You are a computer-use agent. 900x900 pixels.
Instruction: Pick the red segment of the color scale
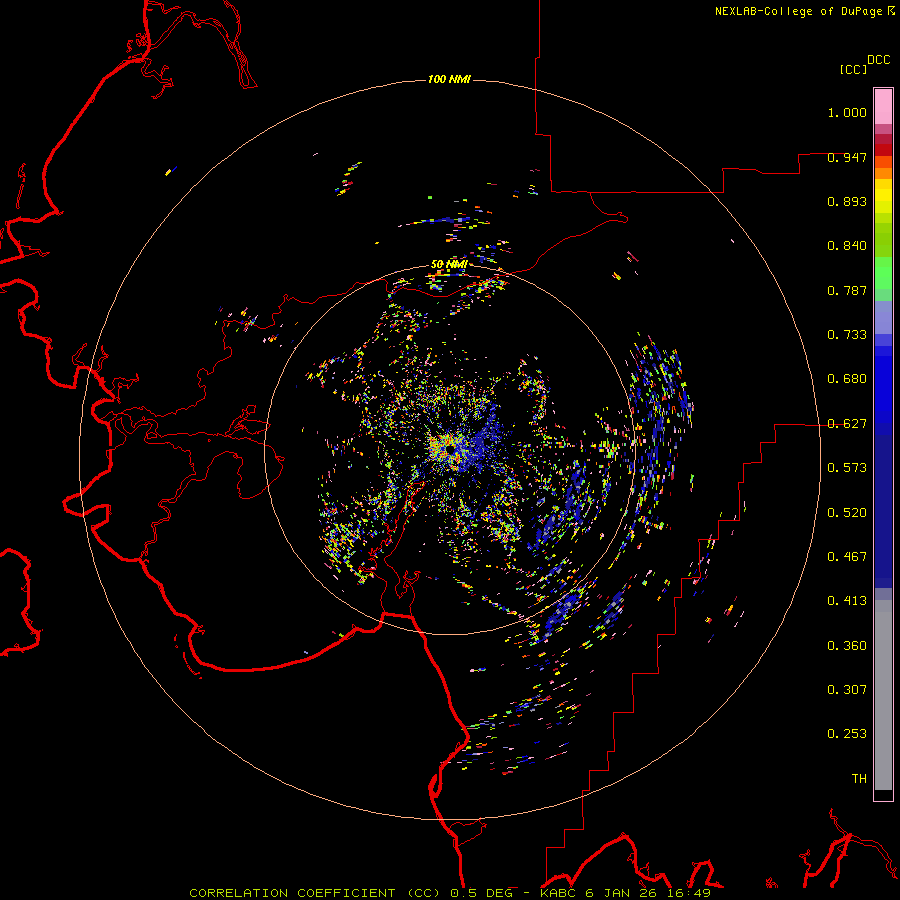883,150
